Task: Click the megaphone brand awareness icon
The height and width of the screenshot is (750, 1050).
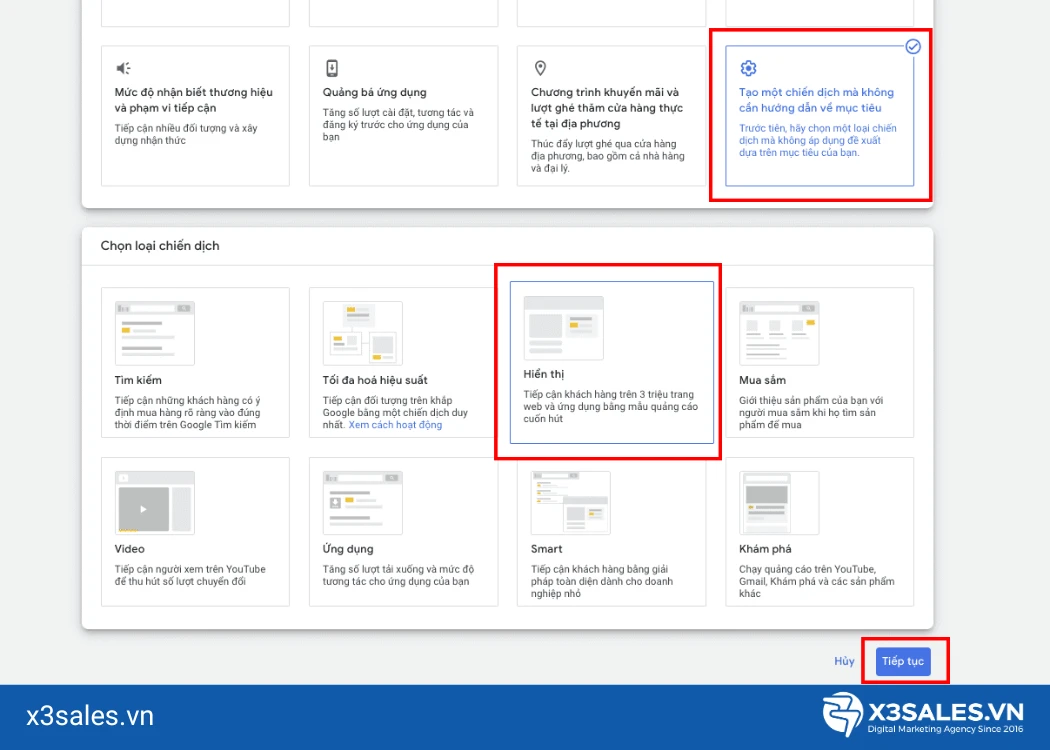Action: pos(123,68)
